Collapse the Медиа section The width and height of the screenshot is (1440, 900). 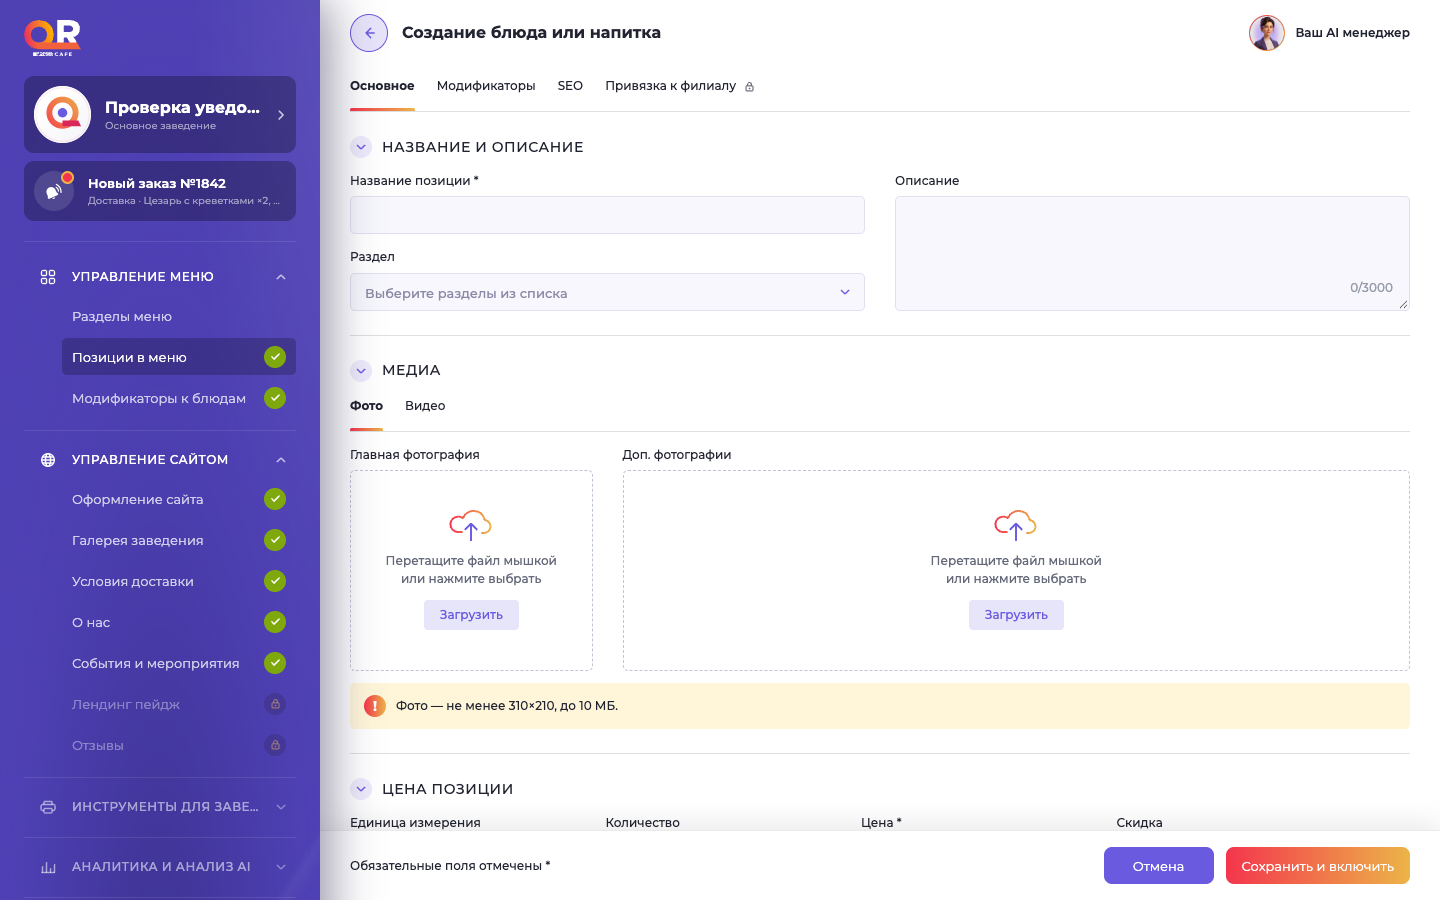(x=361, y=370)
